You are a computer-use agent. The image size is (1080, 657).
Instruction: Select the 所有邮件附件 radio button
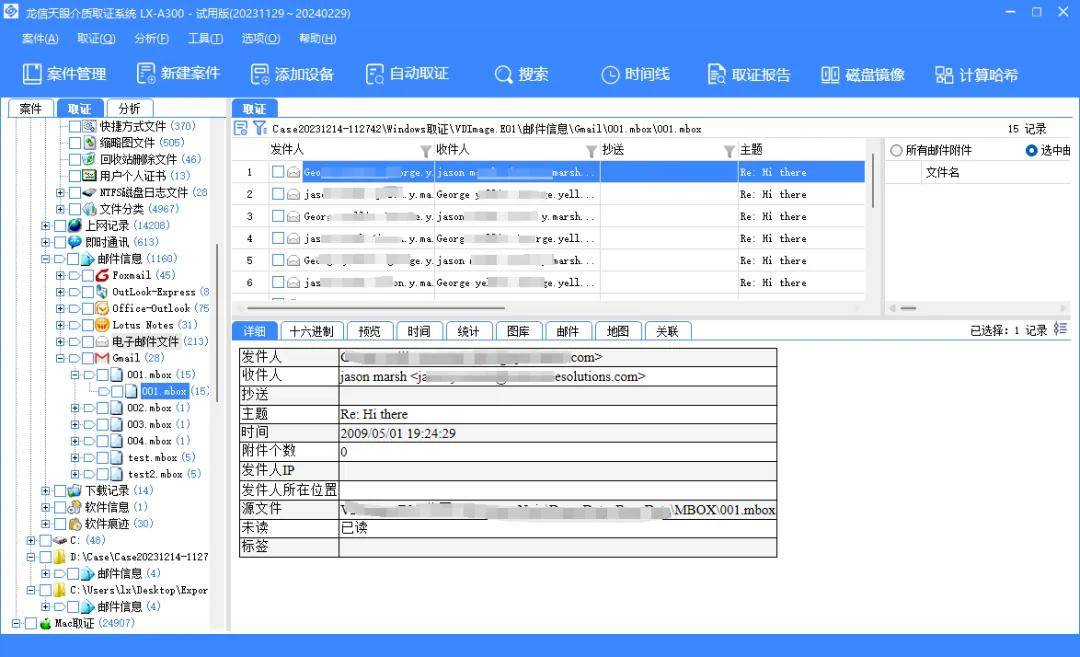click(x=896, y=150)
